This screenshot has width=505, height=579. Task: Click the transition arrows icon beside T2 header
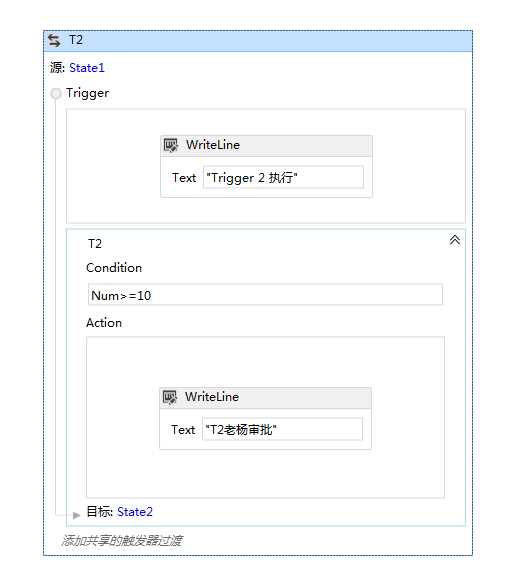(x=54, y=41)
